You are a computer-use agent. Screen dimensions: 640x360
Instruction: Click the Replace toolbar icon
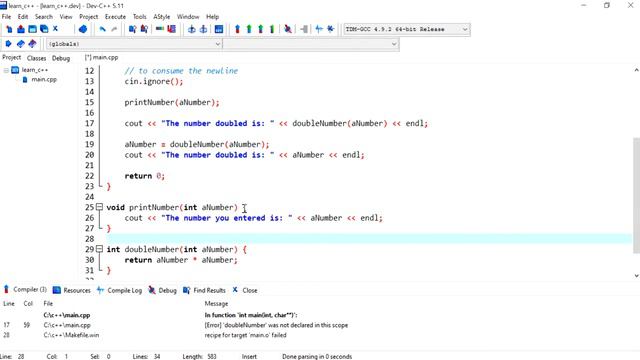click(144, 29)
